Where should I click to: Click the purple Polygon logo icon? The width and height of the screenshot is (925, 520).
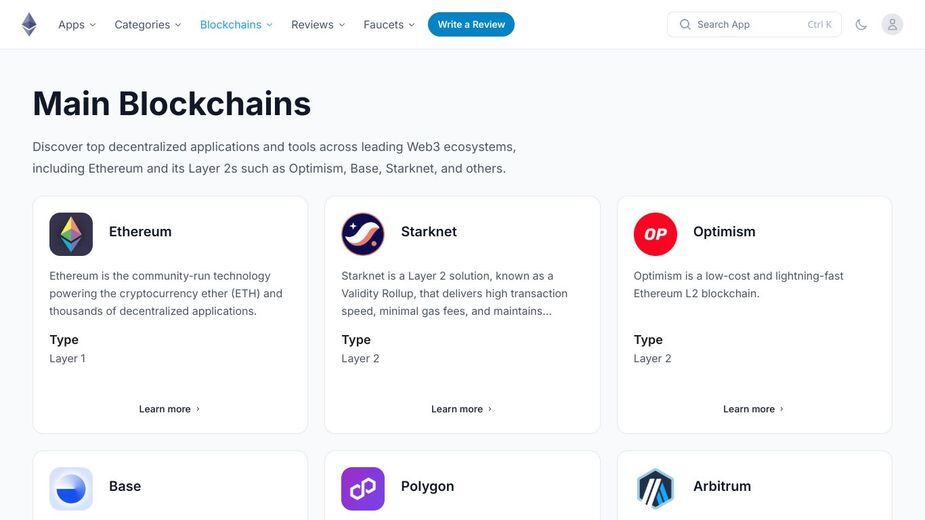(363, 489)
